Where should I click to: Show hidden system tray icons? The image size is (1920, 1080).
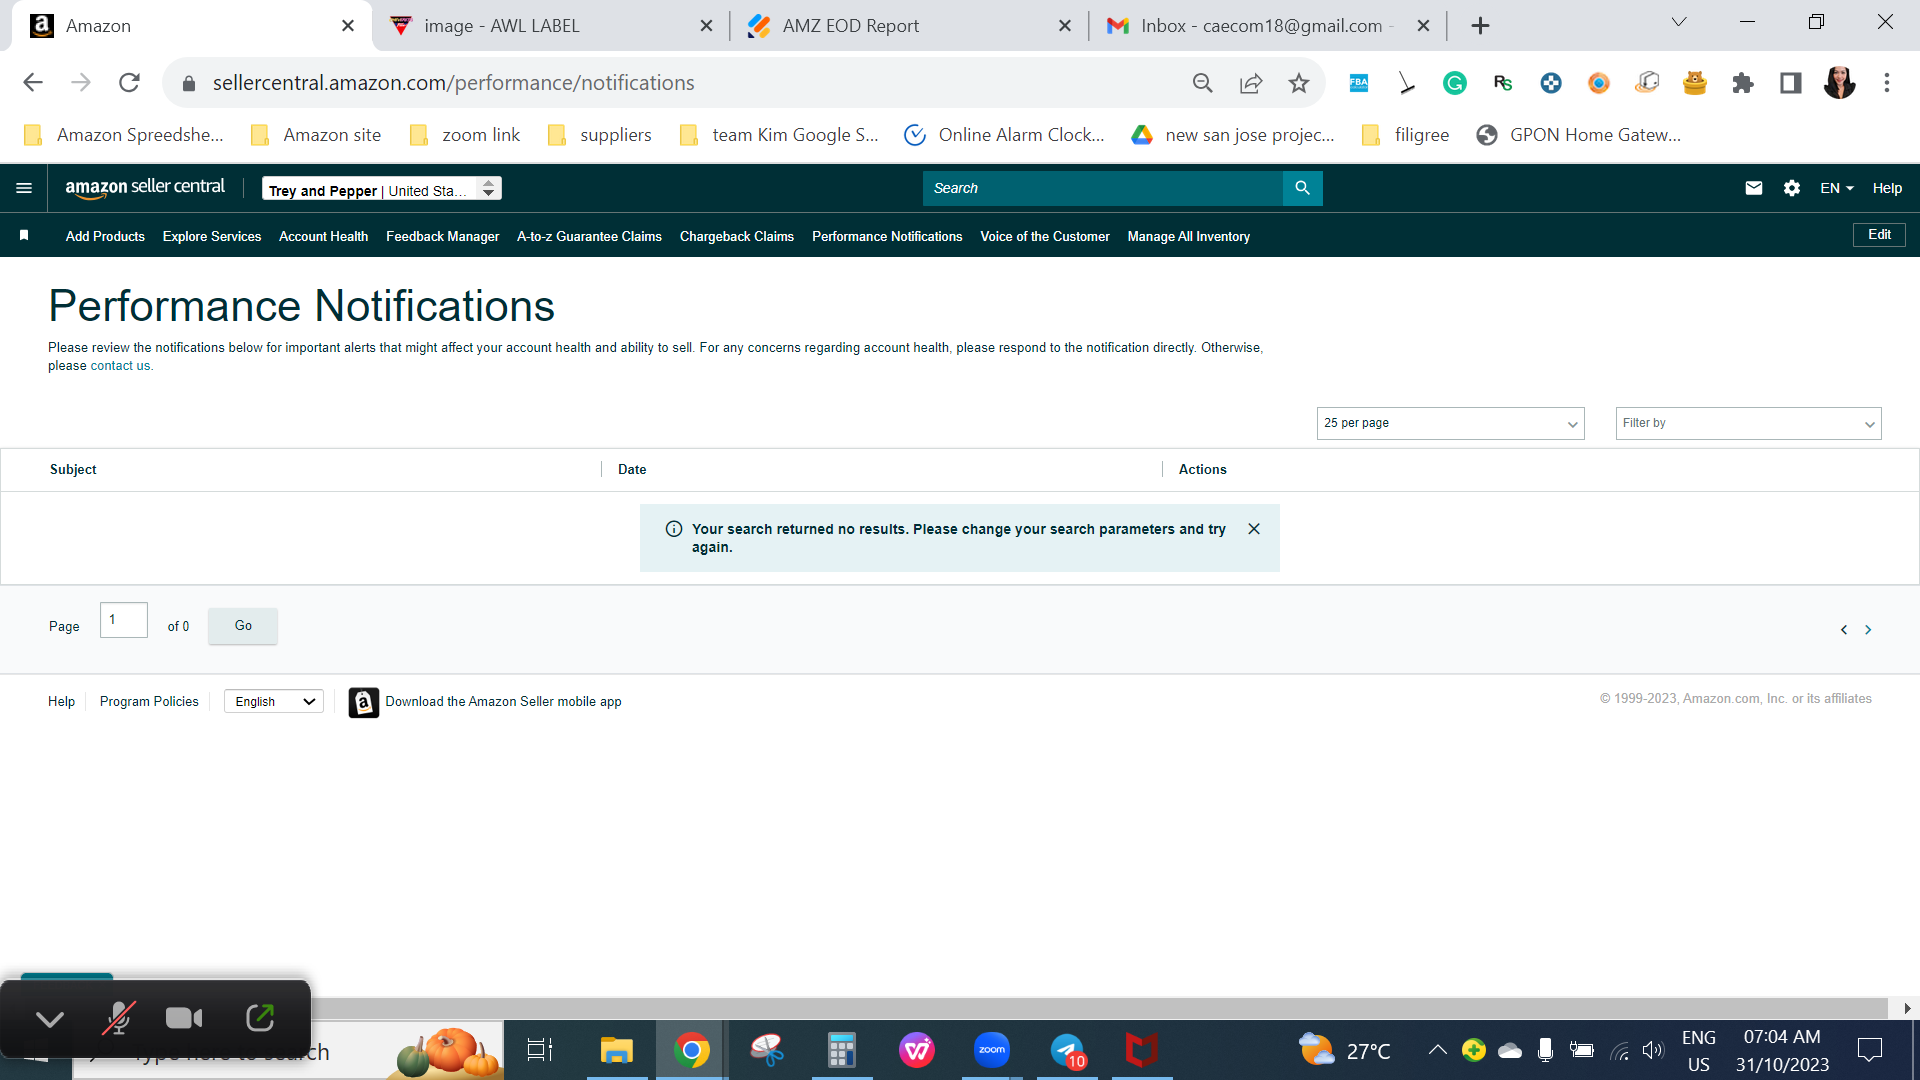click(x=1437, y=1050)
